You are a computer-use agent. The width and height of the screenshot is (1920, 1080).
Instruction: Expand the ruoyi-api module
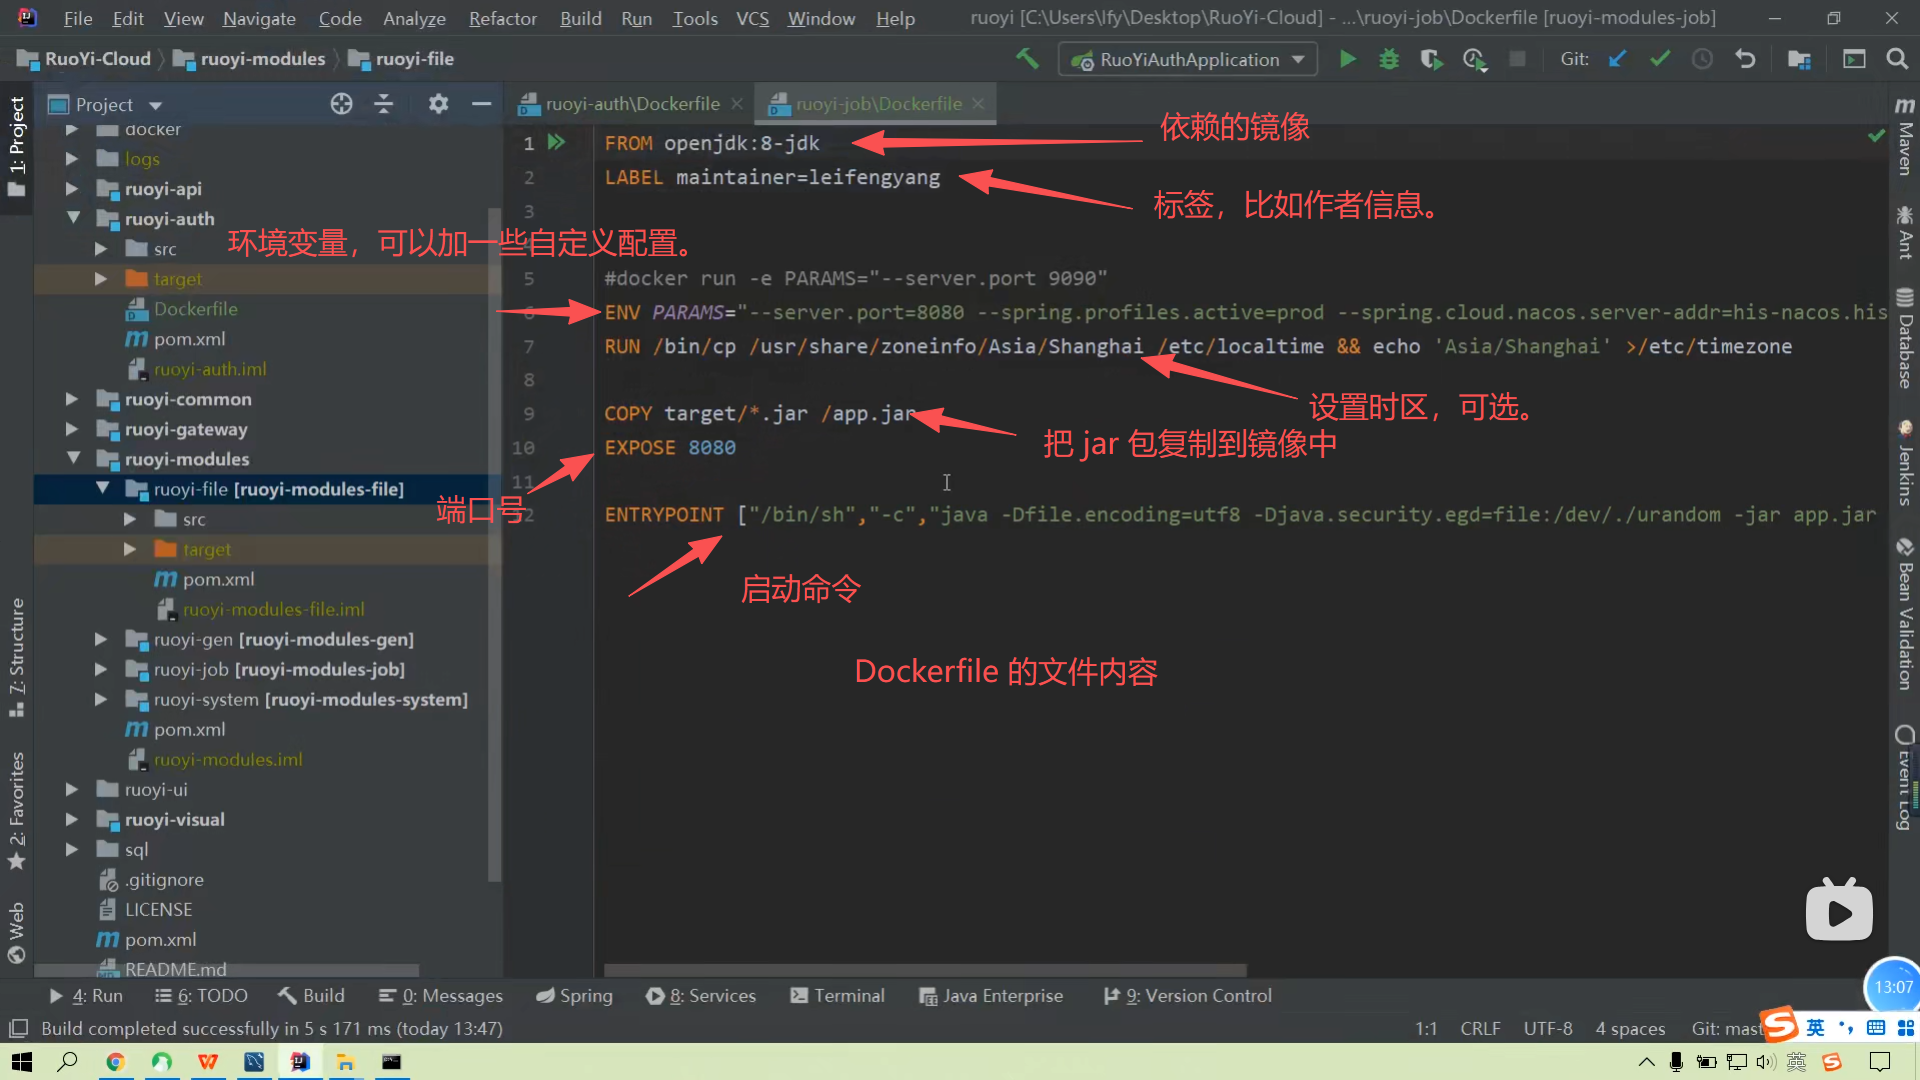pyautogui.click(x=72, y=188)
